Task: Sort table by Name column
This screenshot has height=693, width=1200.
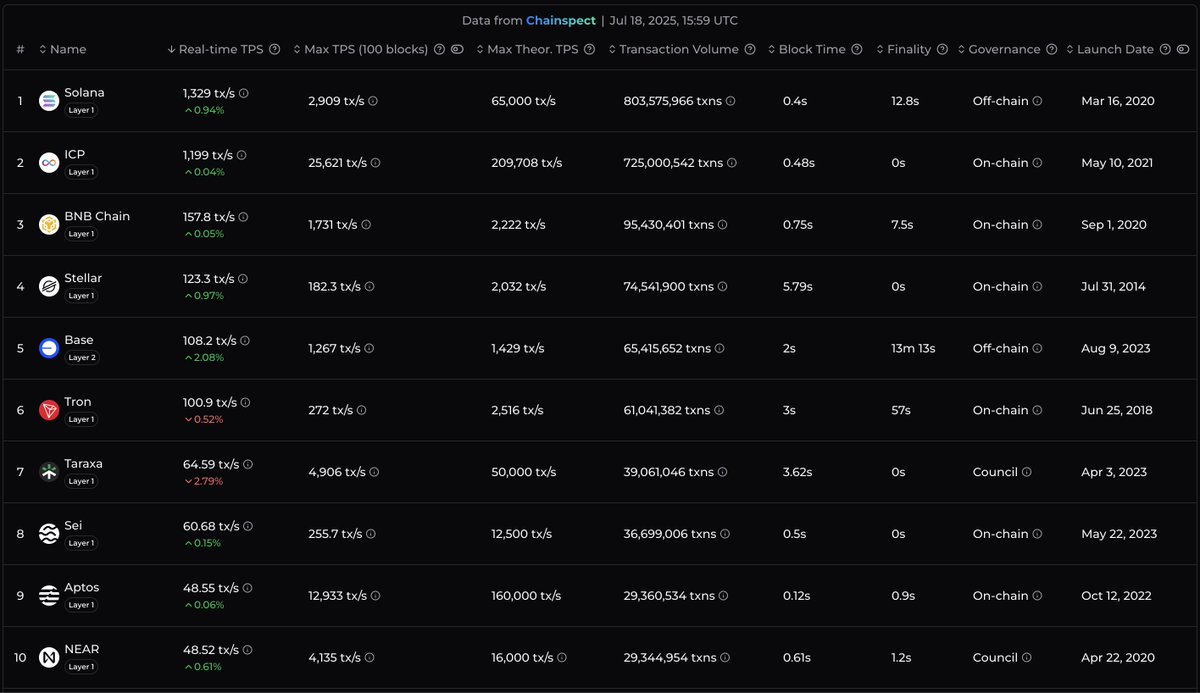Action: tap(63, 49)
